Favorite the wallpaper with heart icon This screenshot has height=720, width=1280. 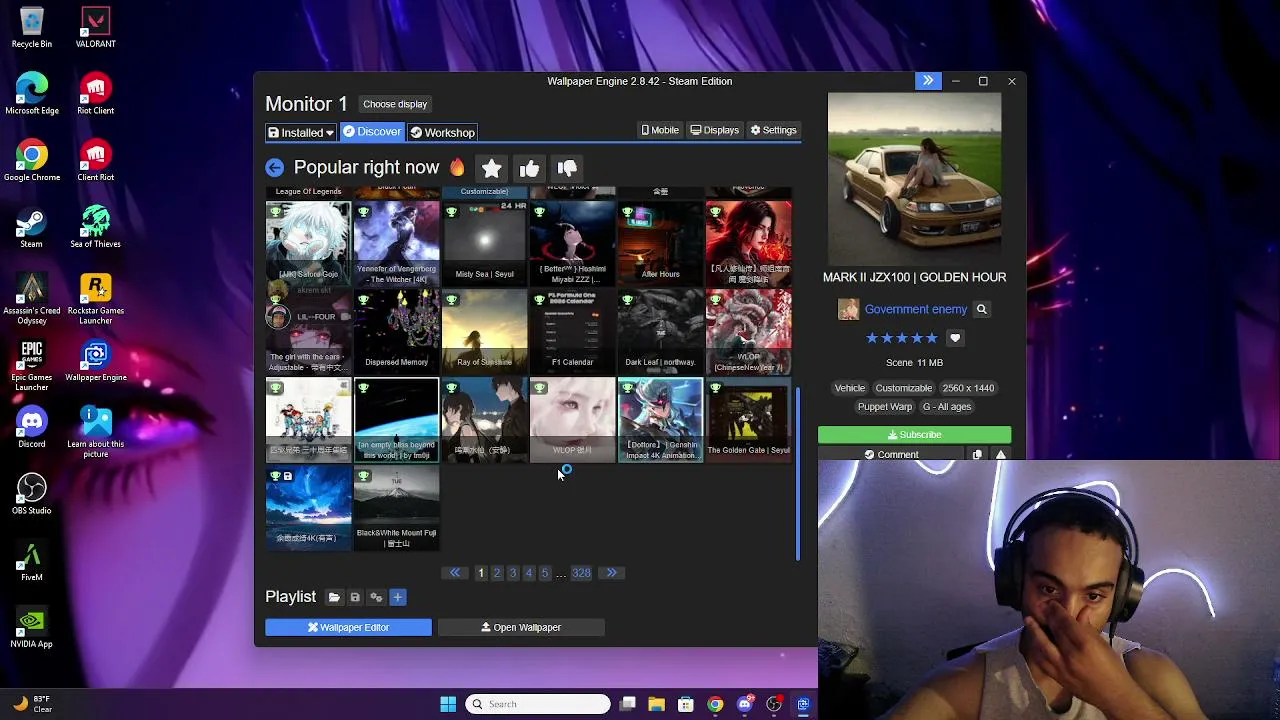pyautogui.click(x=955, y=338)
